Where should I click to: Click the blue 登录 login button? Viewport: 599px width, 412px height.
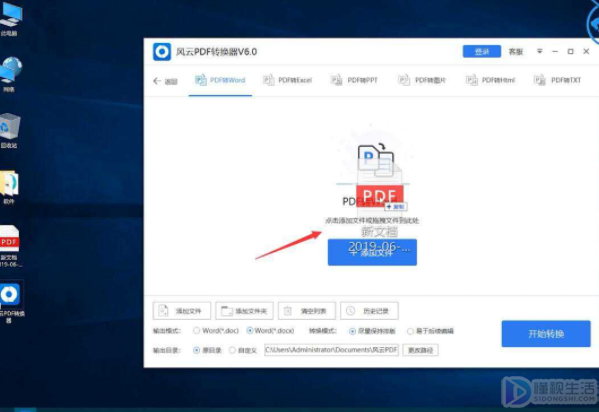point(482,52)
